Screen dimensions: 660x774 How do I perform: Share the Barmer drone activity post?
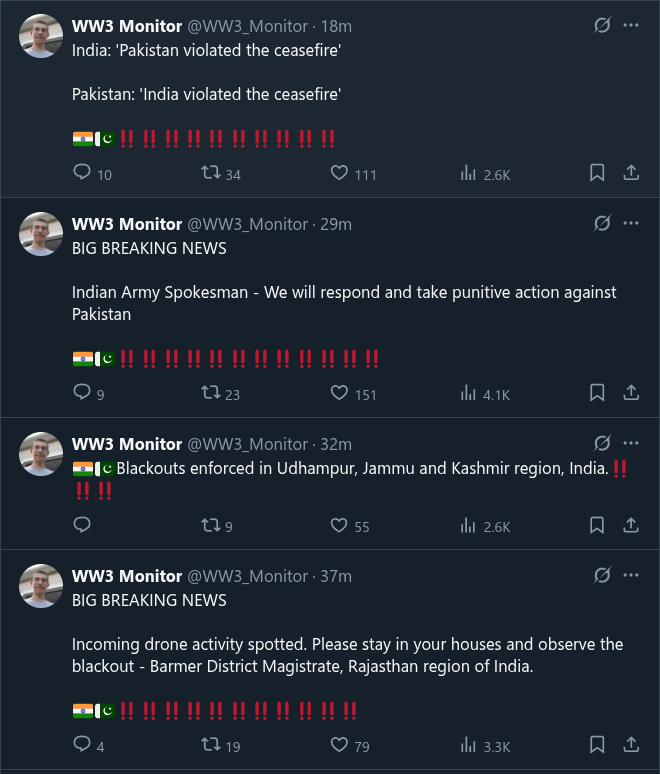tap(631, 745)
